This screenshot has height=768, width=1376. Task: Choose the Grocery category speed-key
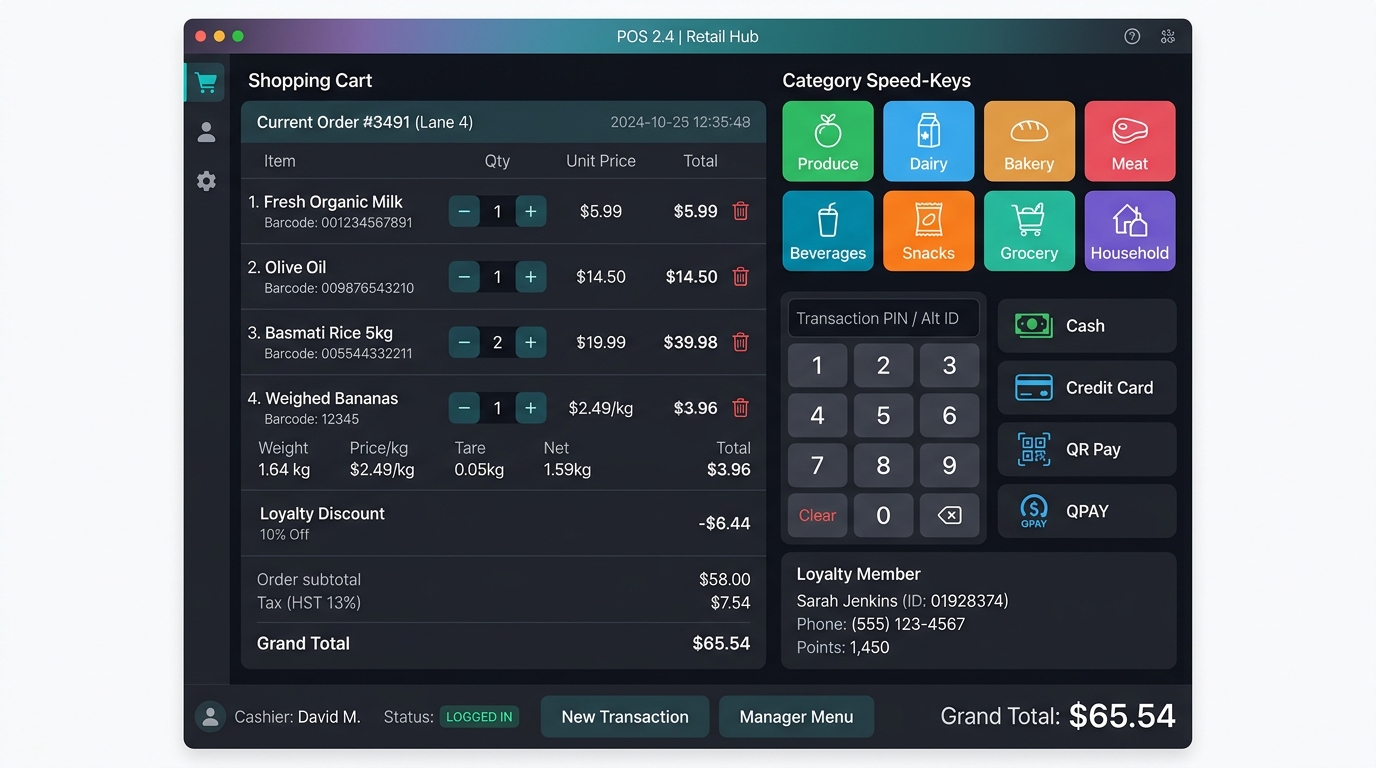click(x=1029, y=231)
